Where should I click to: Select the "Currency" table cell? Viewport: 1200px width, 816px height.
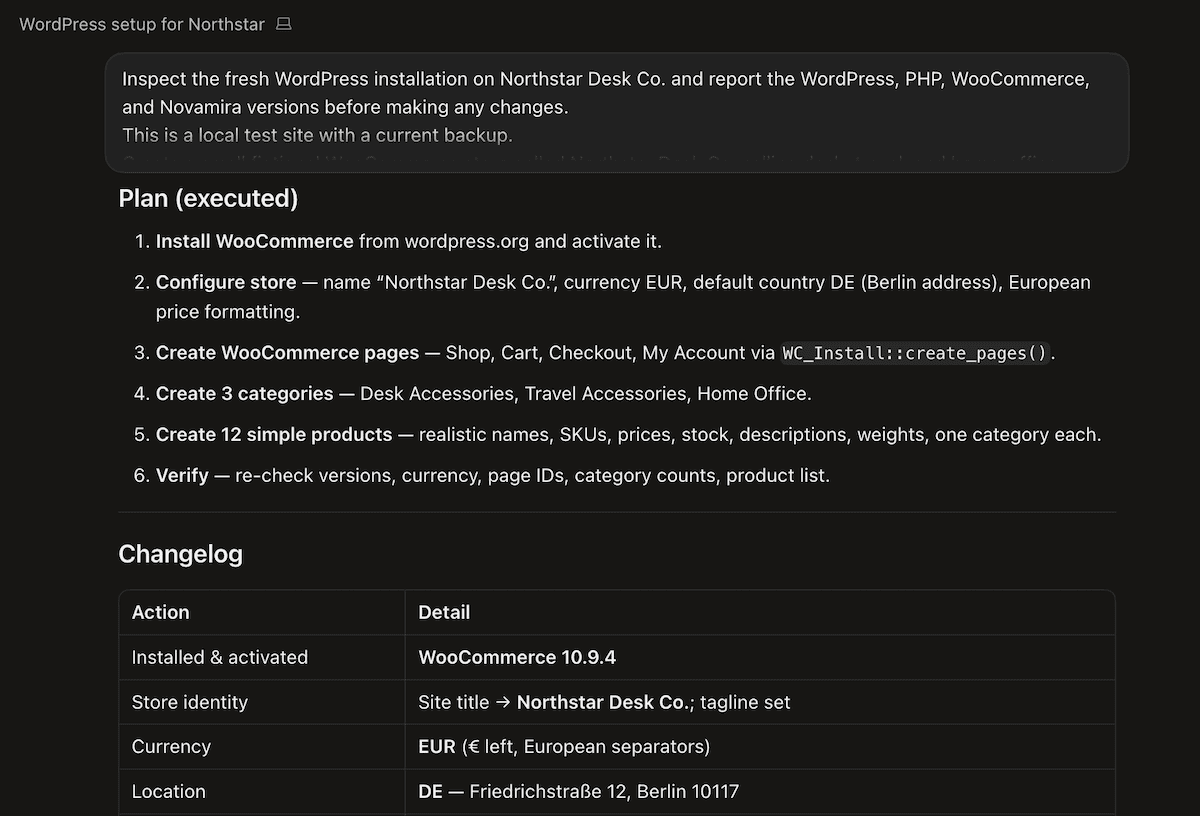point(262,747)
